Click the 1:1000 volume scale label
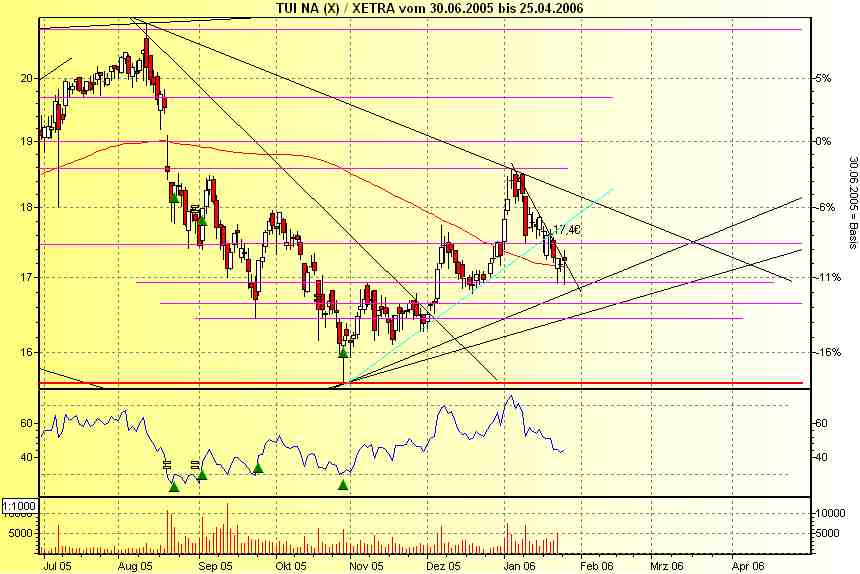Image resolution: width=860 pixels, height=574 pixels. click(x=20, y=505)
